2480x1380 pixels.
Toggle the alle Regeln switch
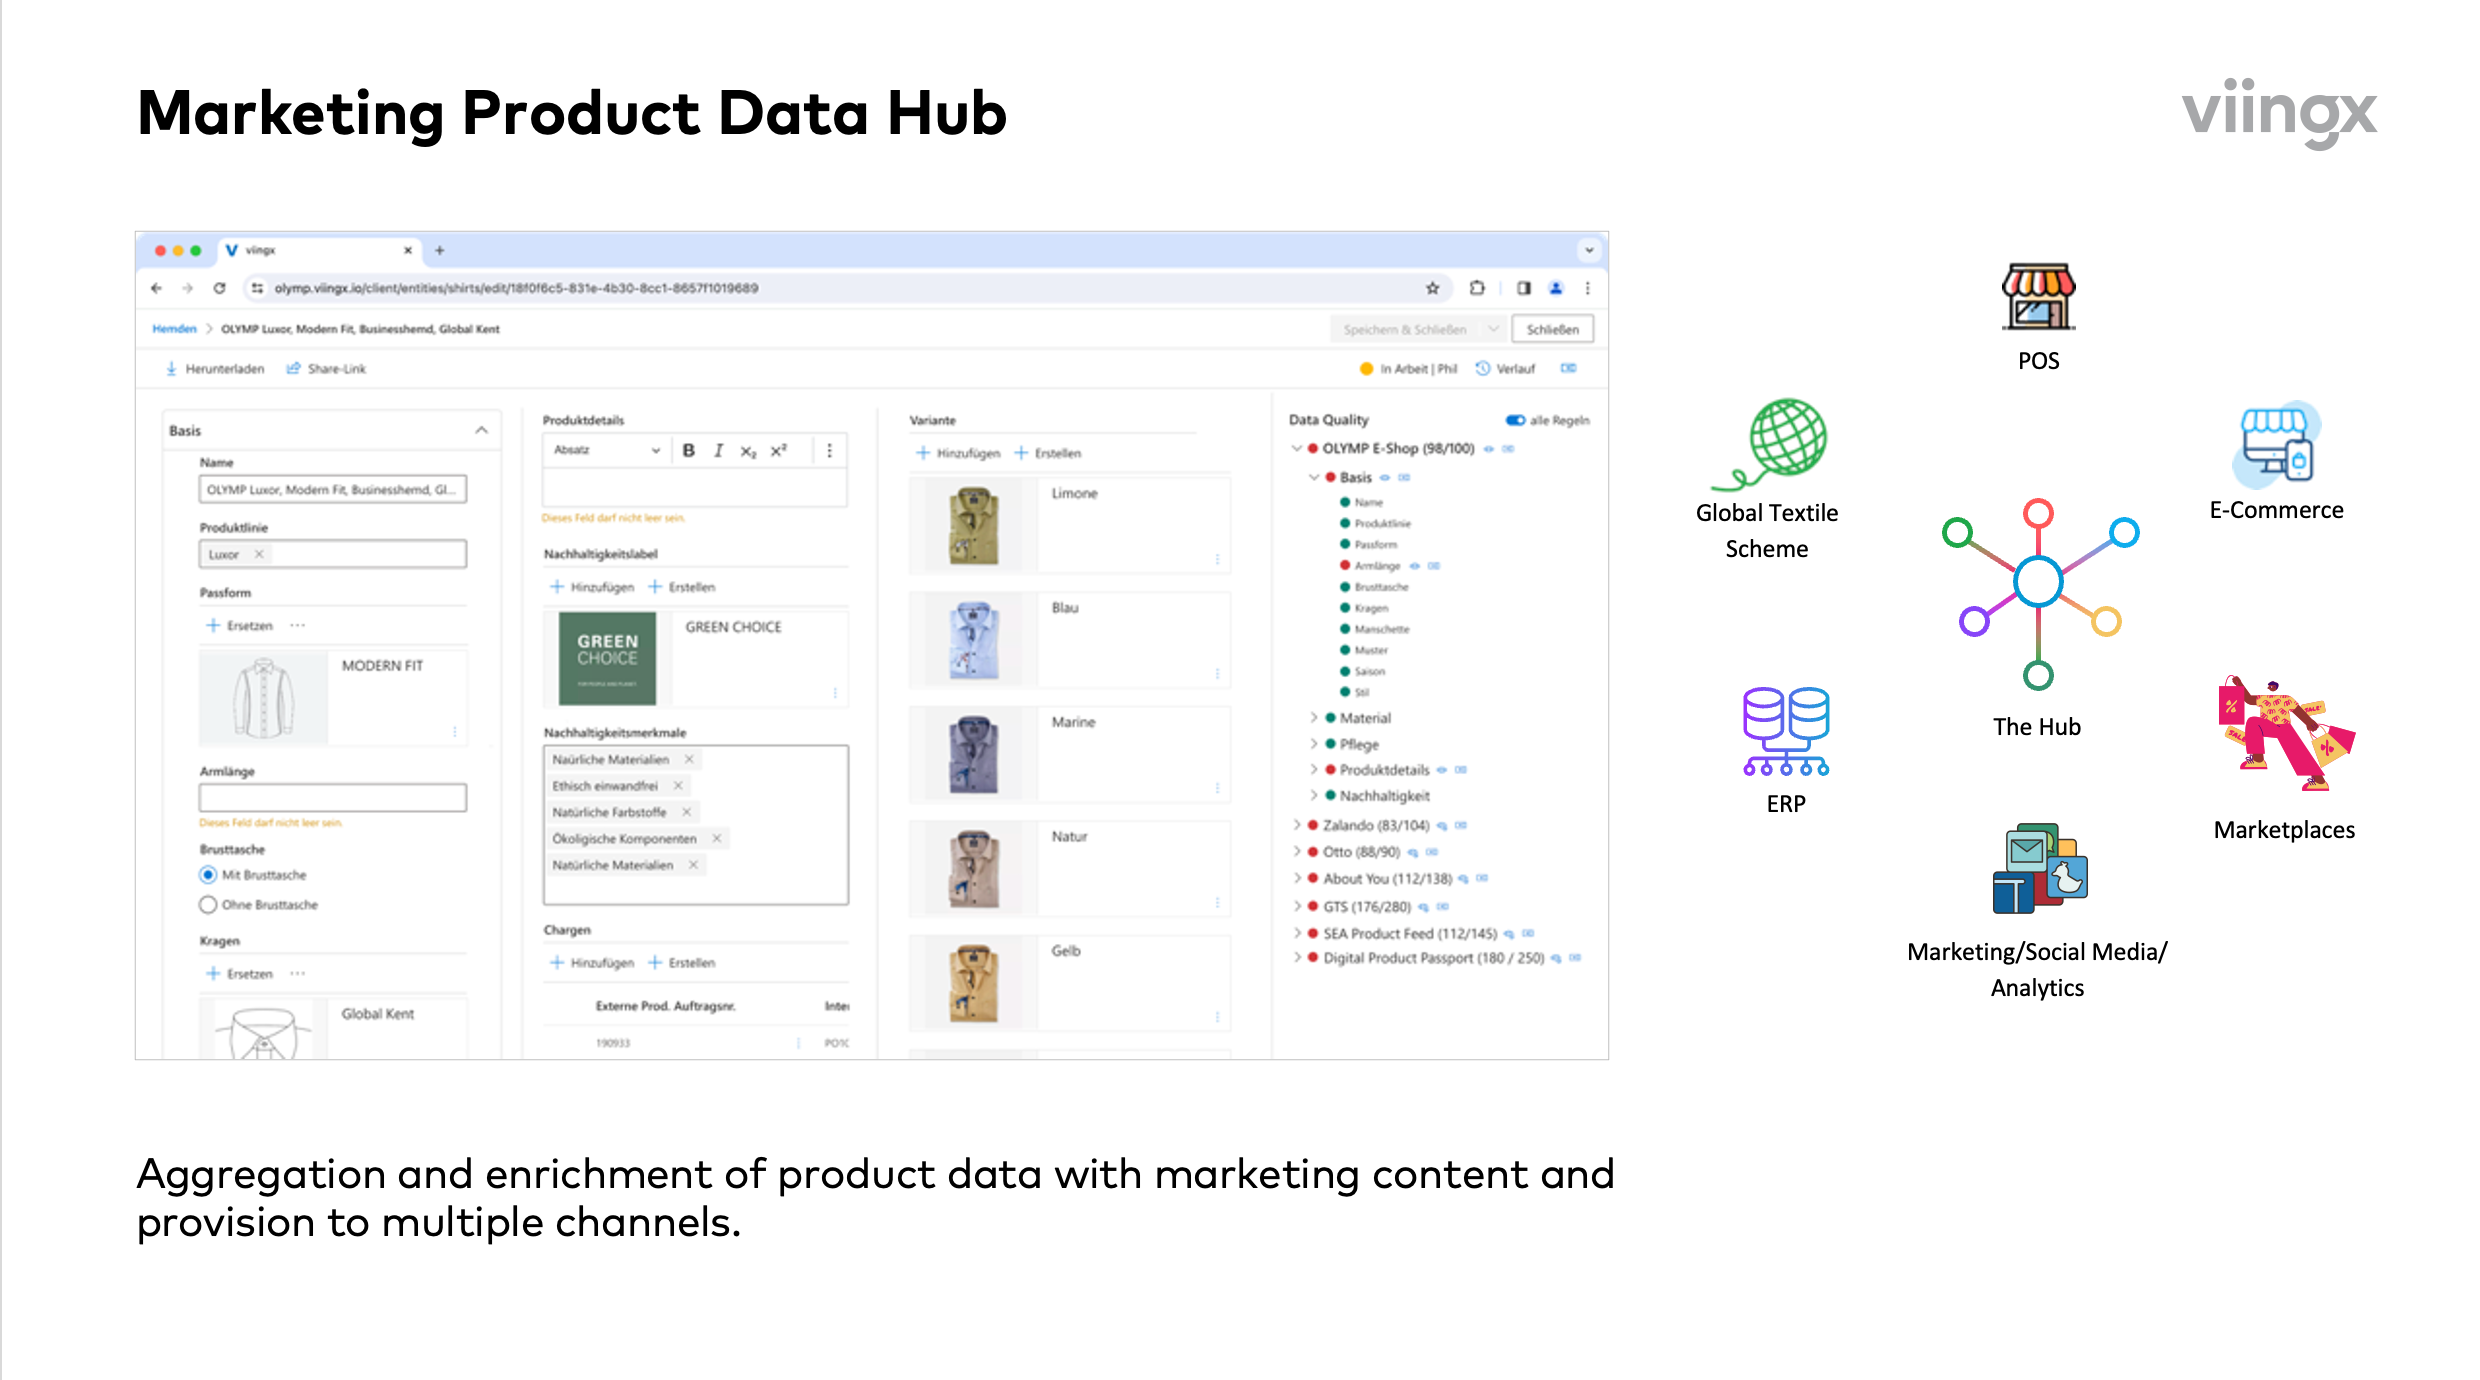[x=1515, y=420]
